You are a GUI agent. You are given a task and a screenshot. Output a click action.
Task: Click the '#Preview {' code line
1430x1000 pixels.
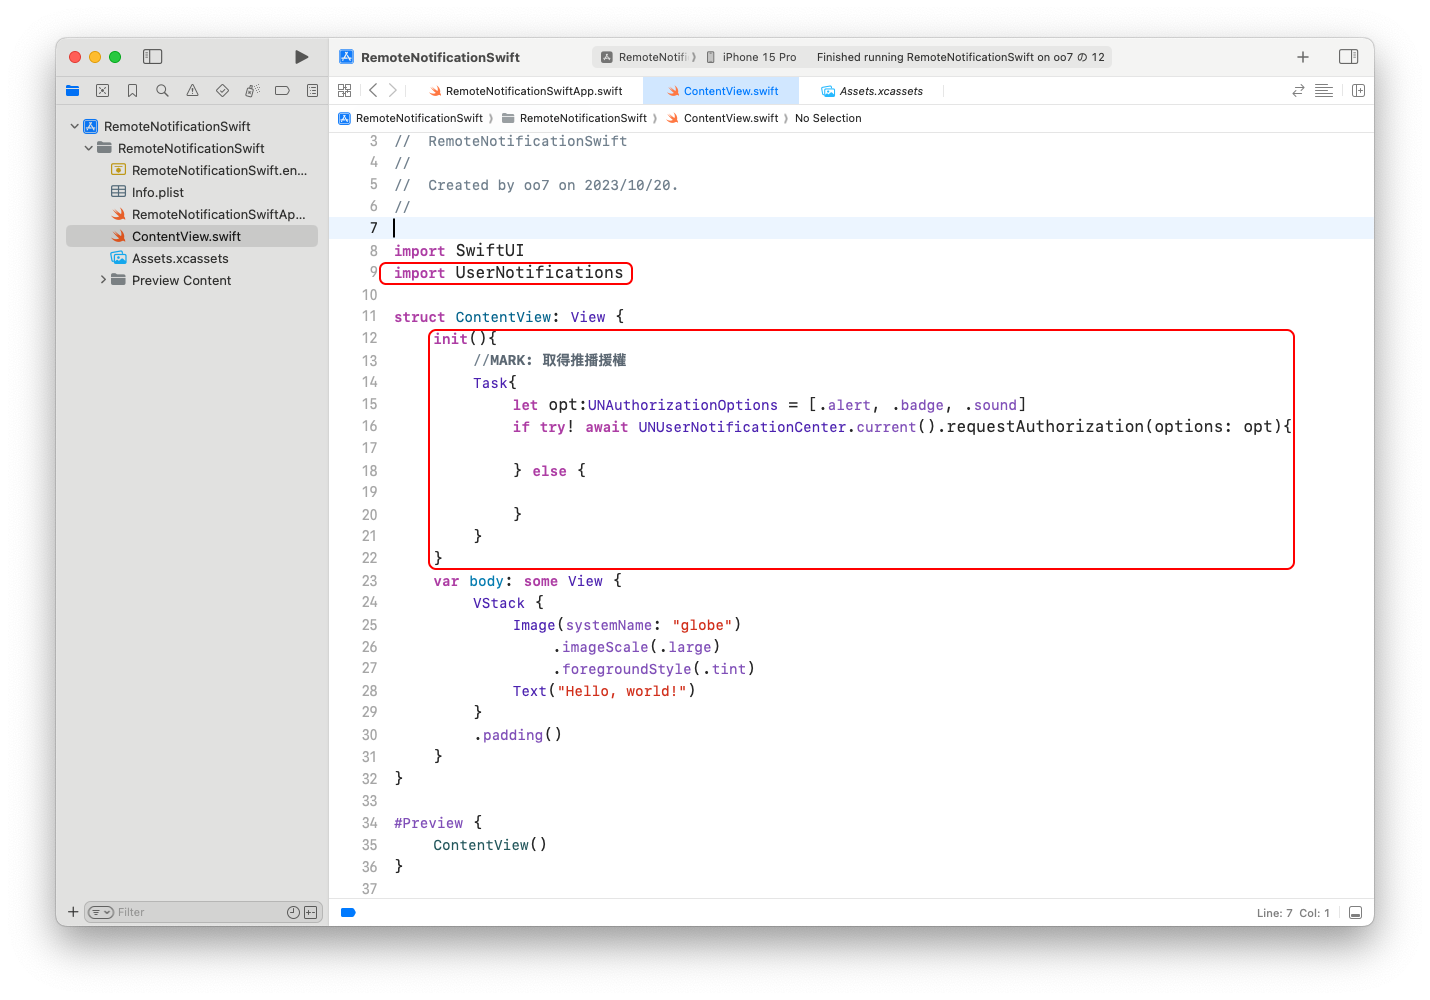coord(438,823)
